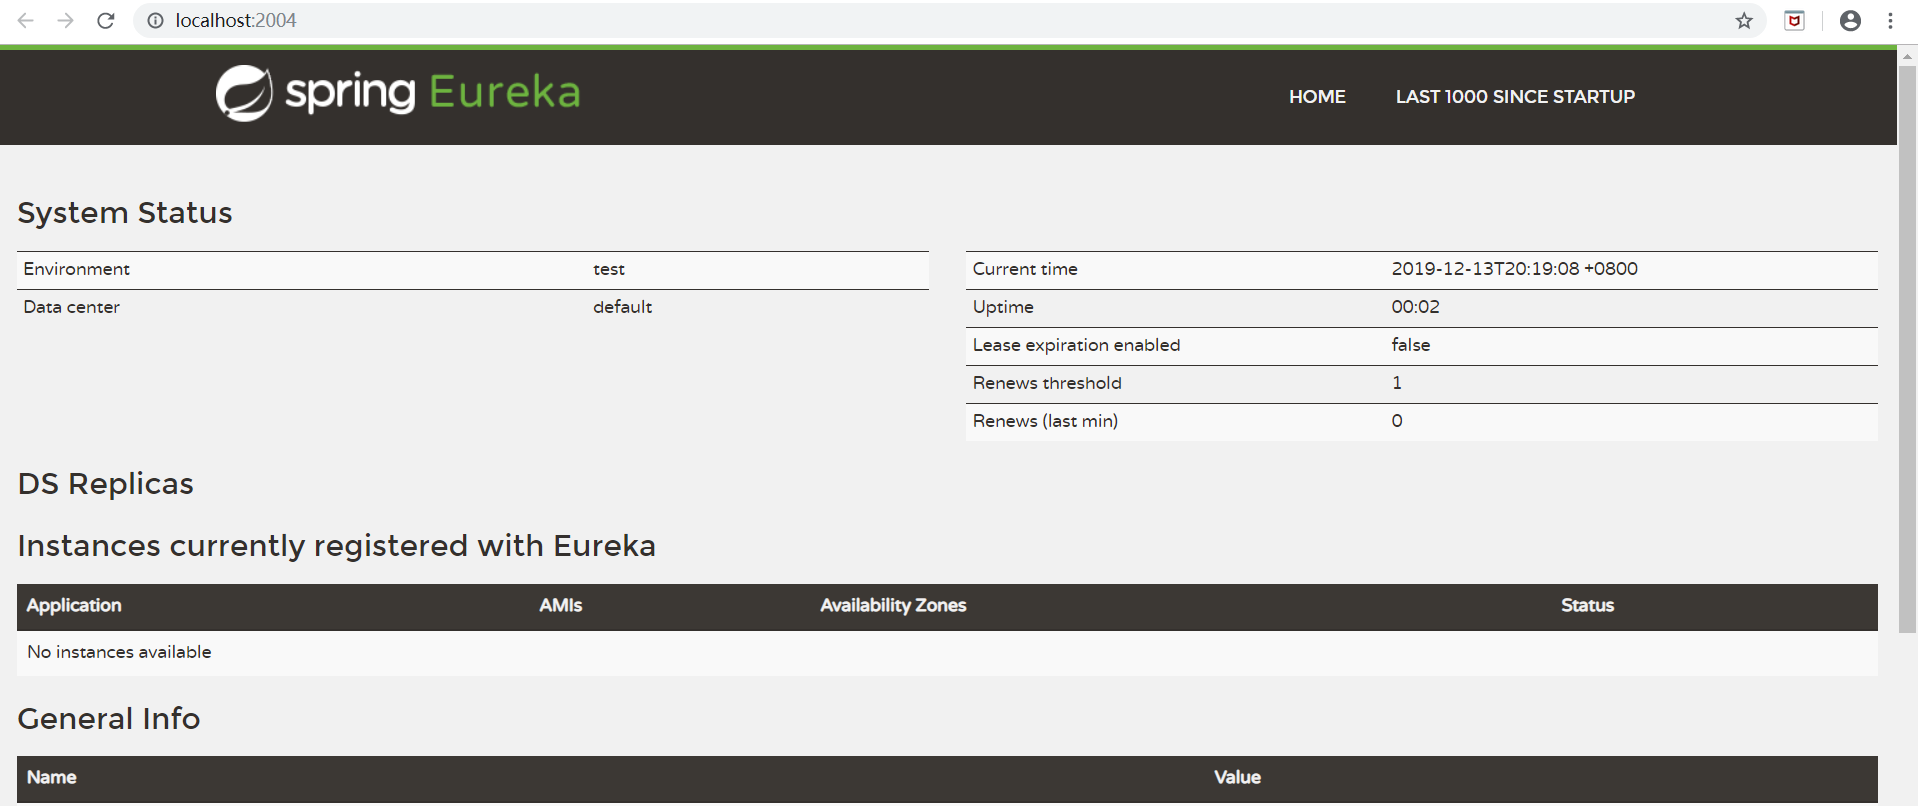Reload the page with refresh icon
1918x806 pixels.
106,20
